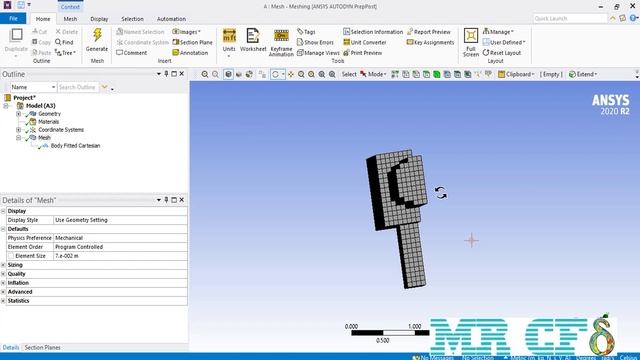Switch to the Selection ribbon tab
This screenshot has height=360, width=640.
point(132,19)
